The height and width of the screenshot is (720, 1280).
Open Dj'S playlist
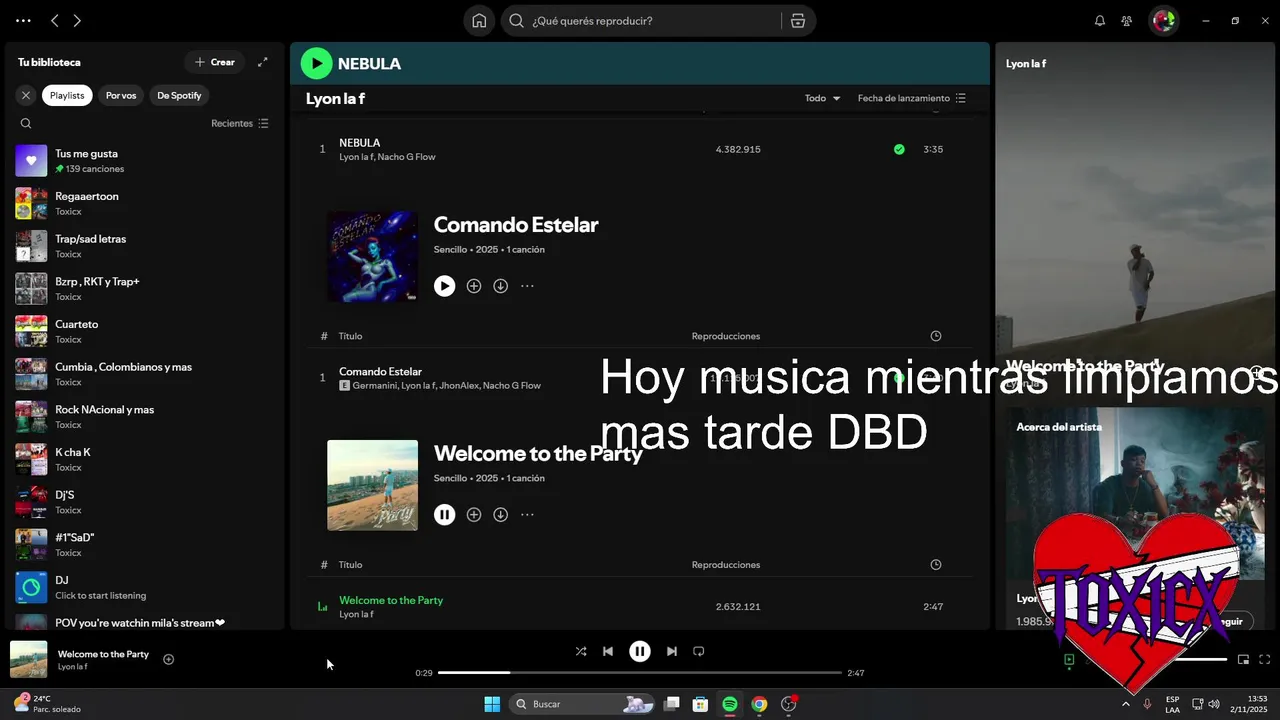pos(145,502)
